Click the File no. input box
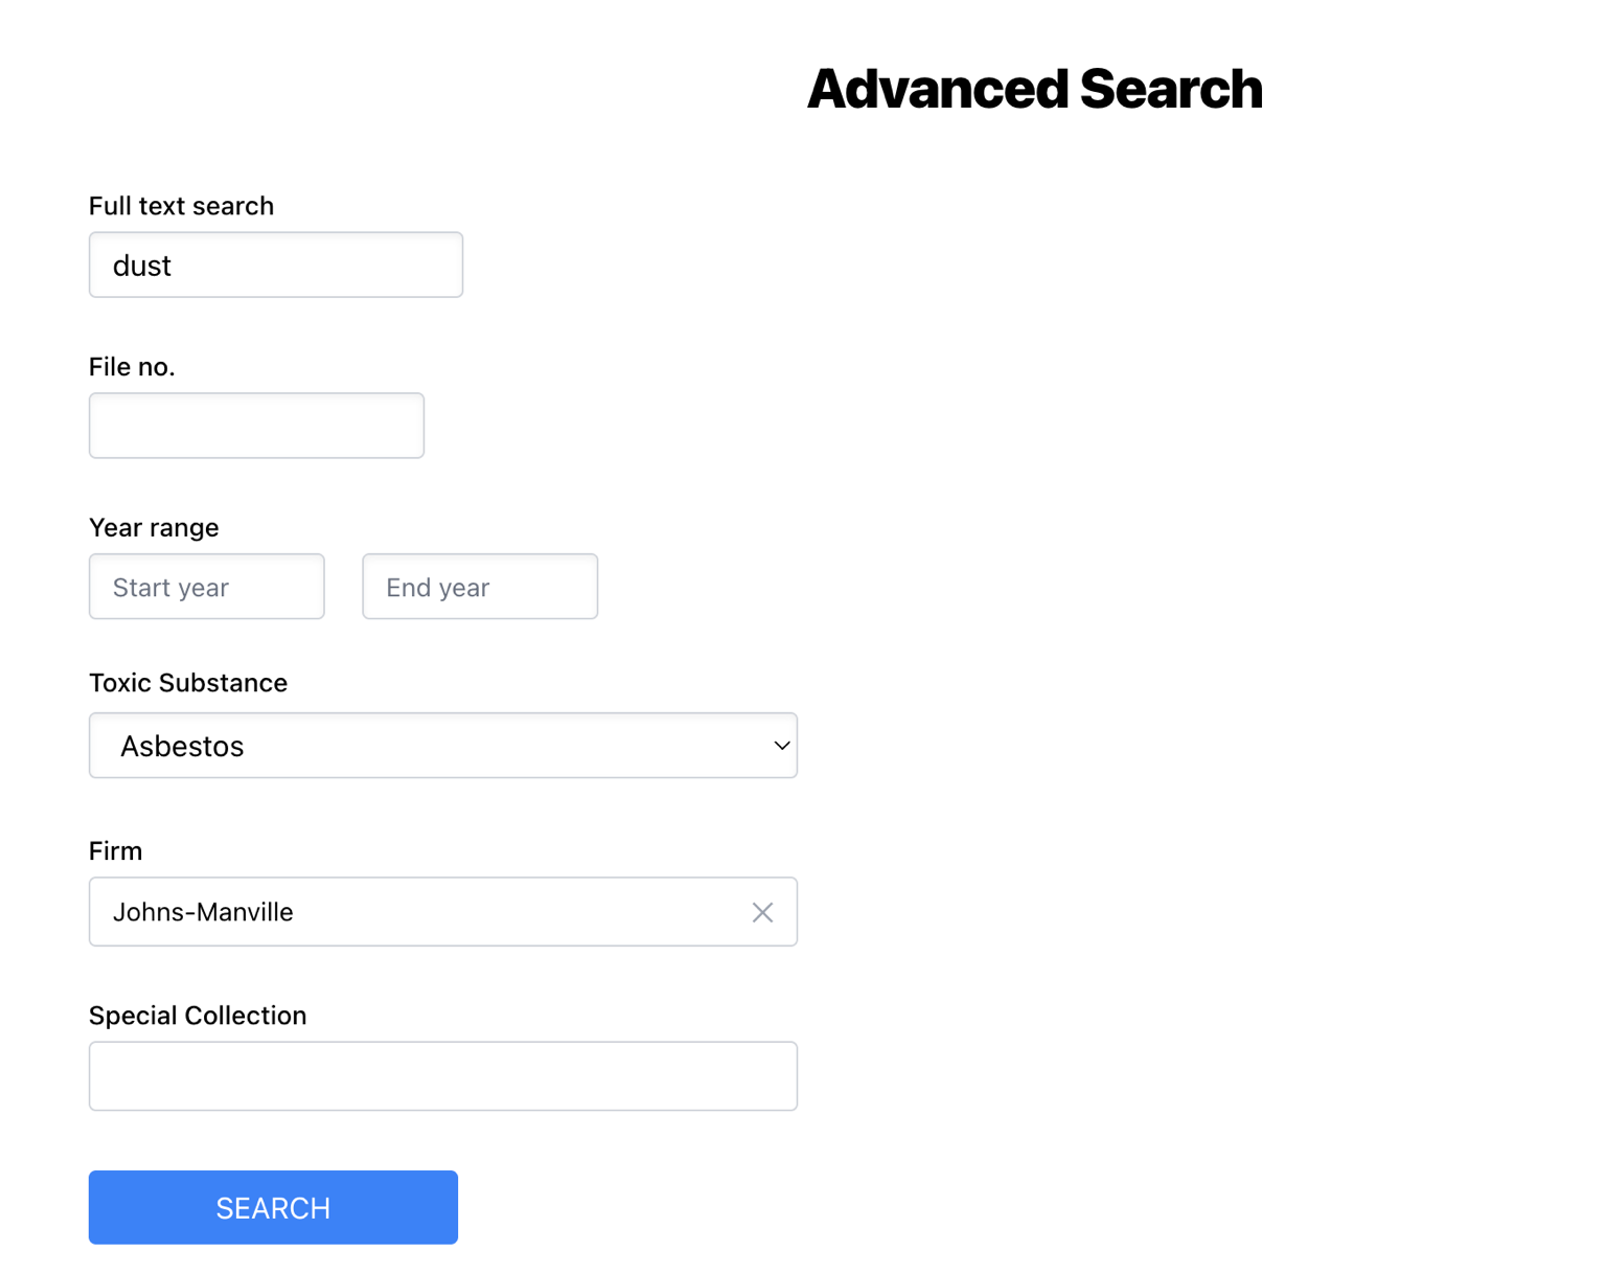 tap(256, 426)
